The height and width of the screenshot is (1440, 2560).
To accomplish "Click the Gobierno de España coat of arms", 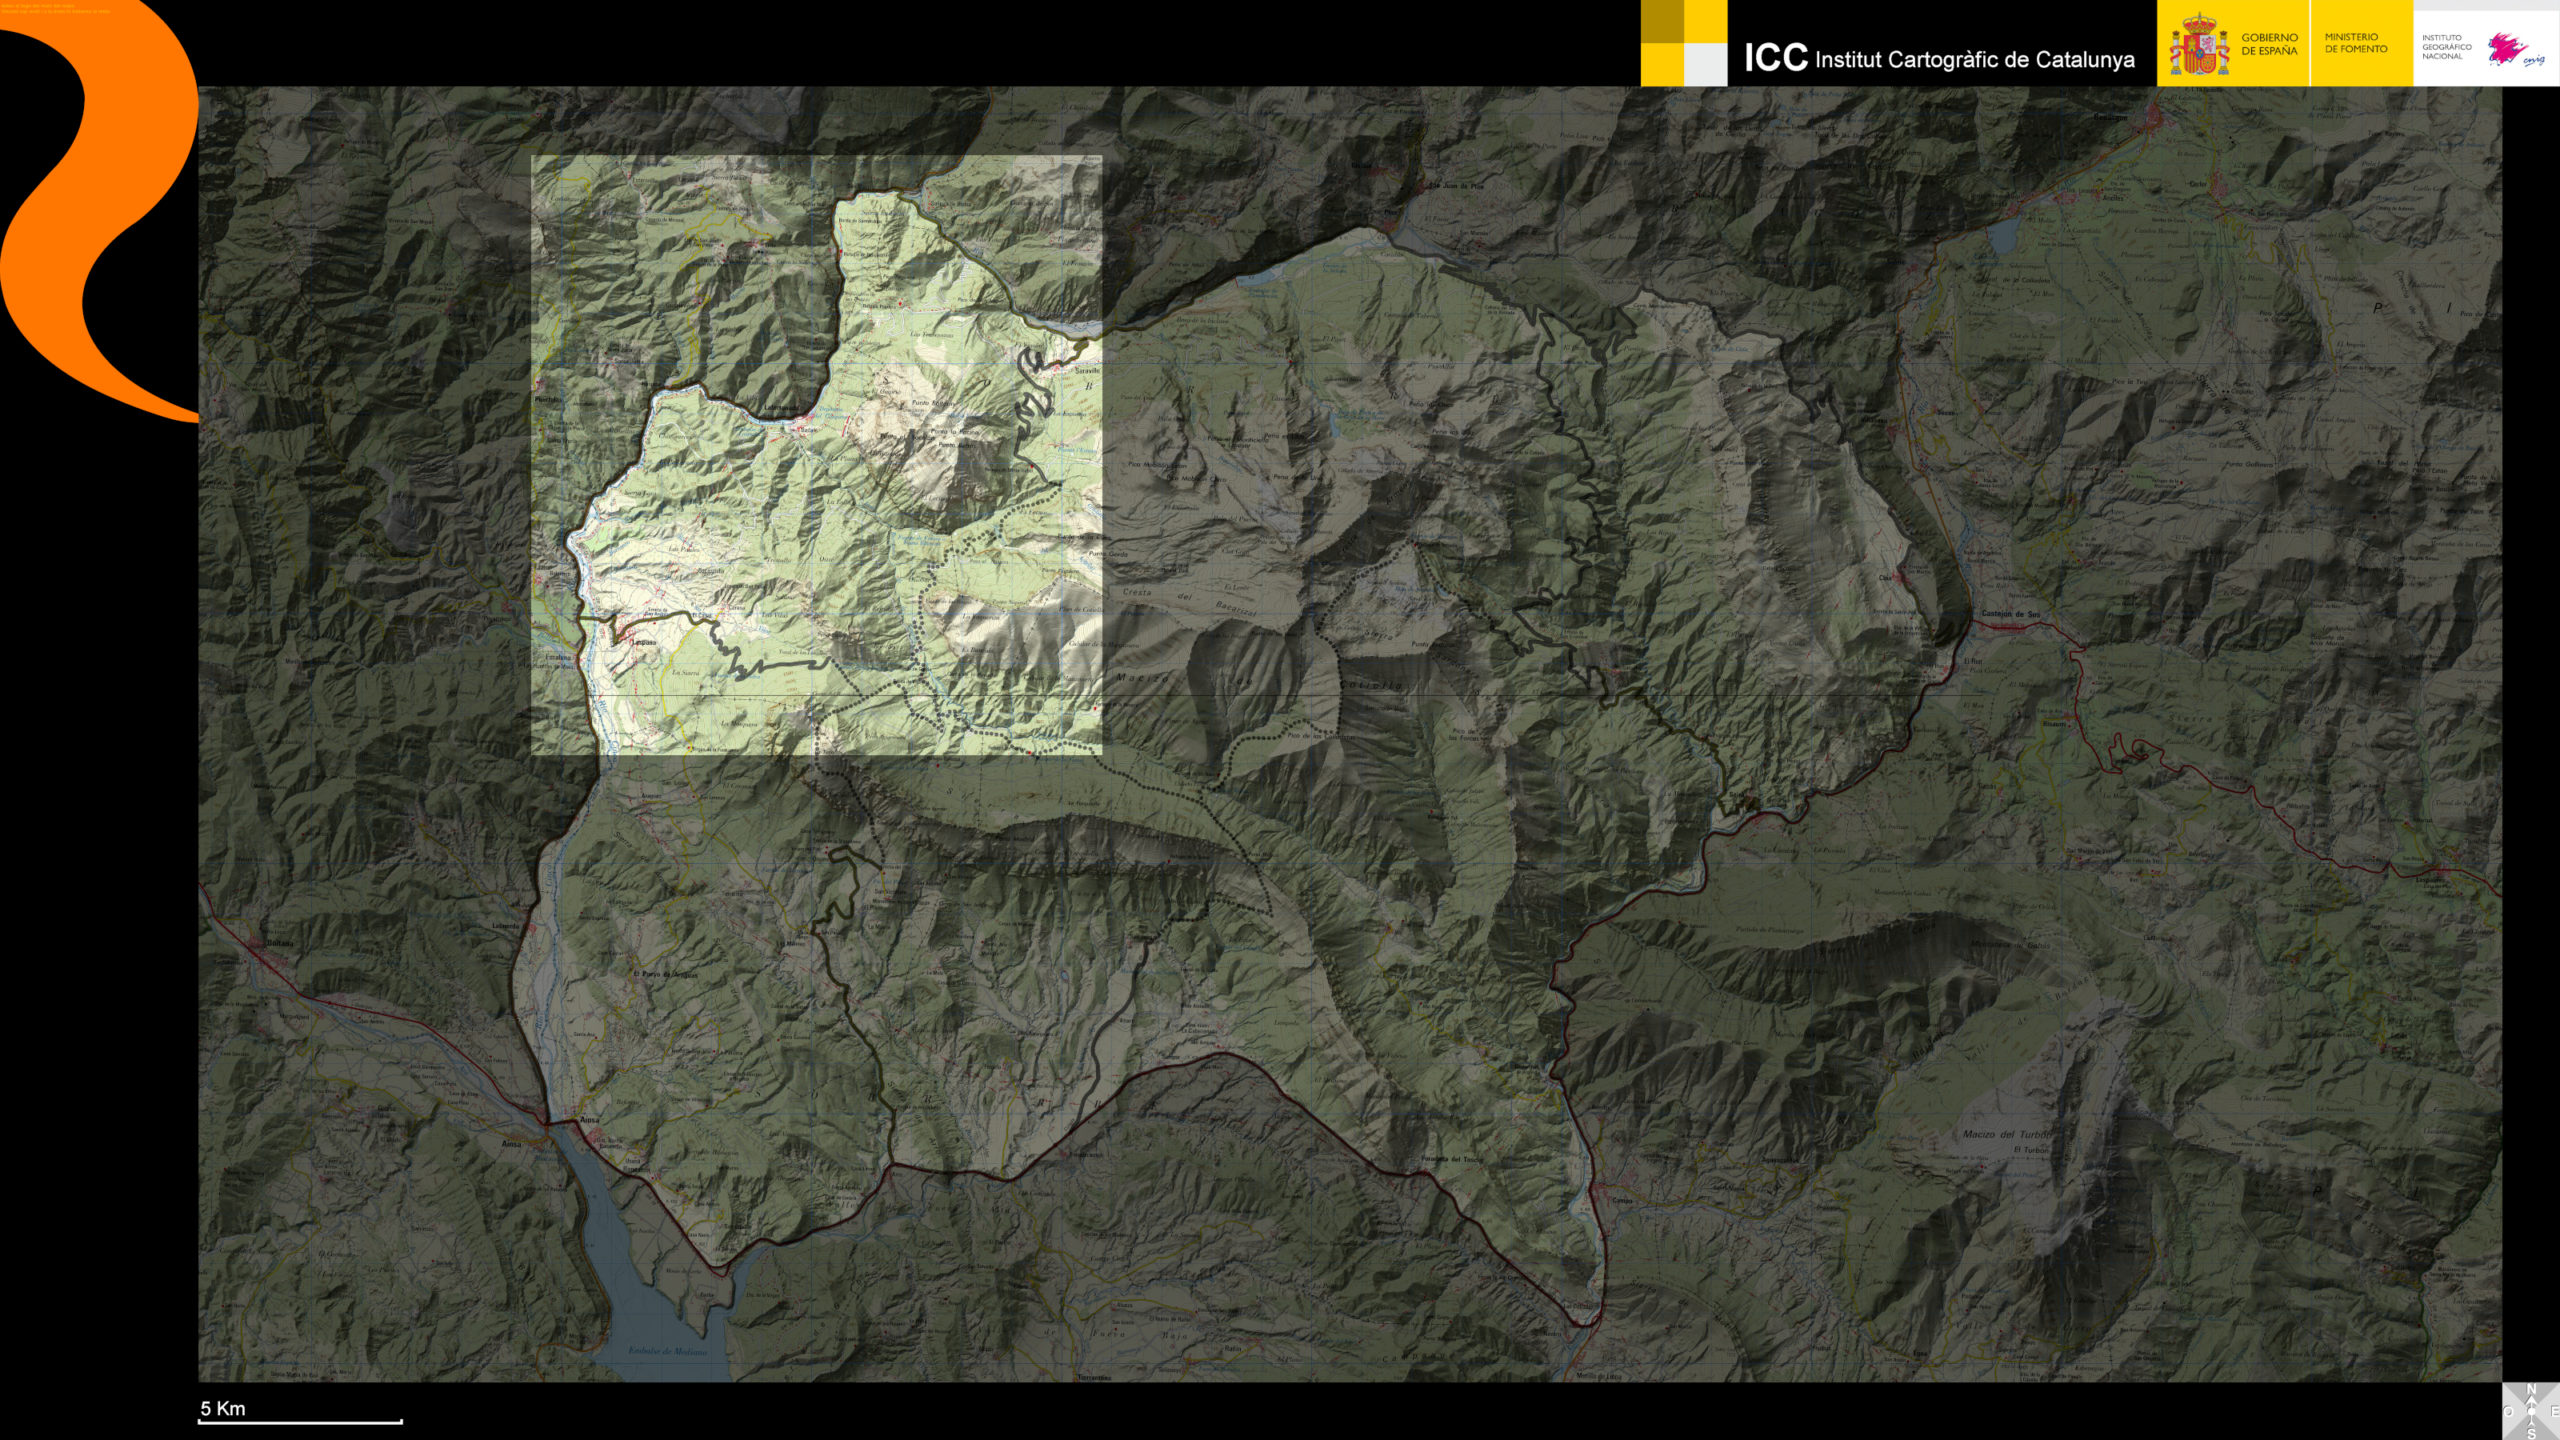I will pos(2198,46).
